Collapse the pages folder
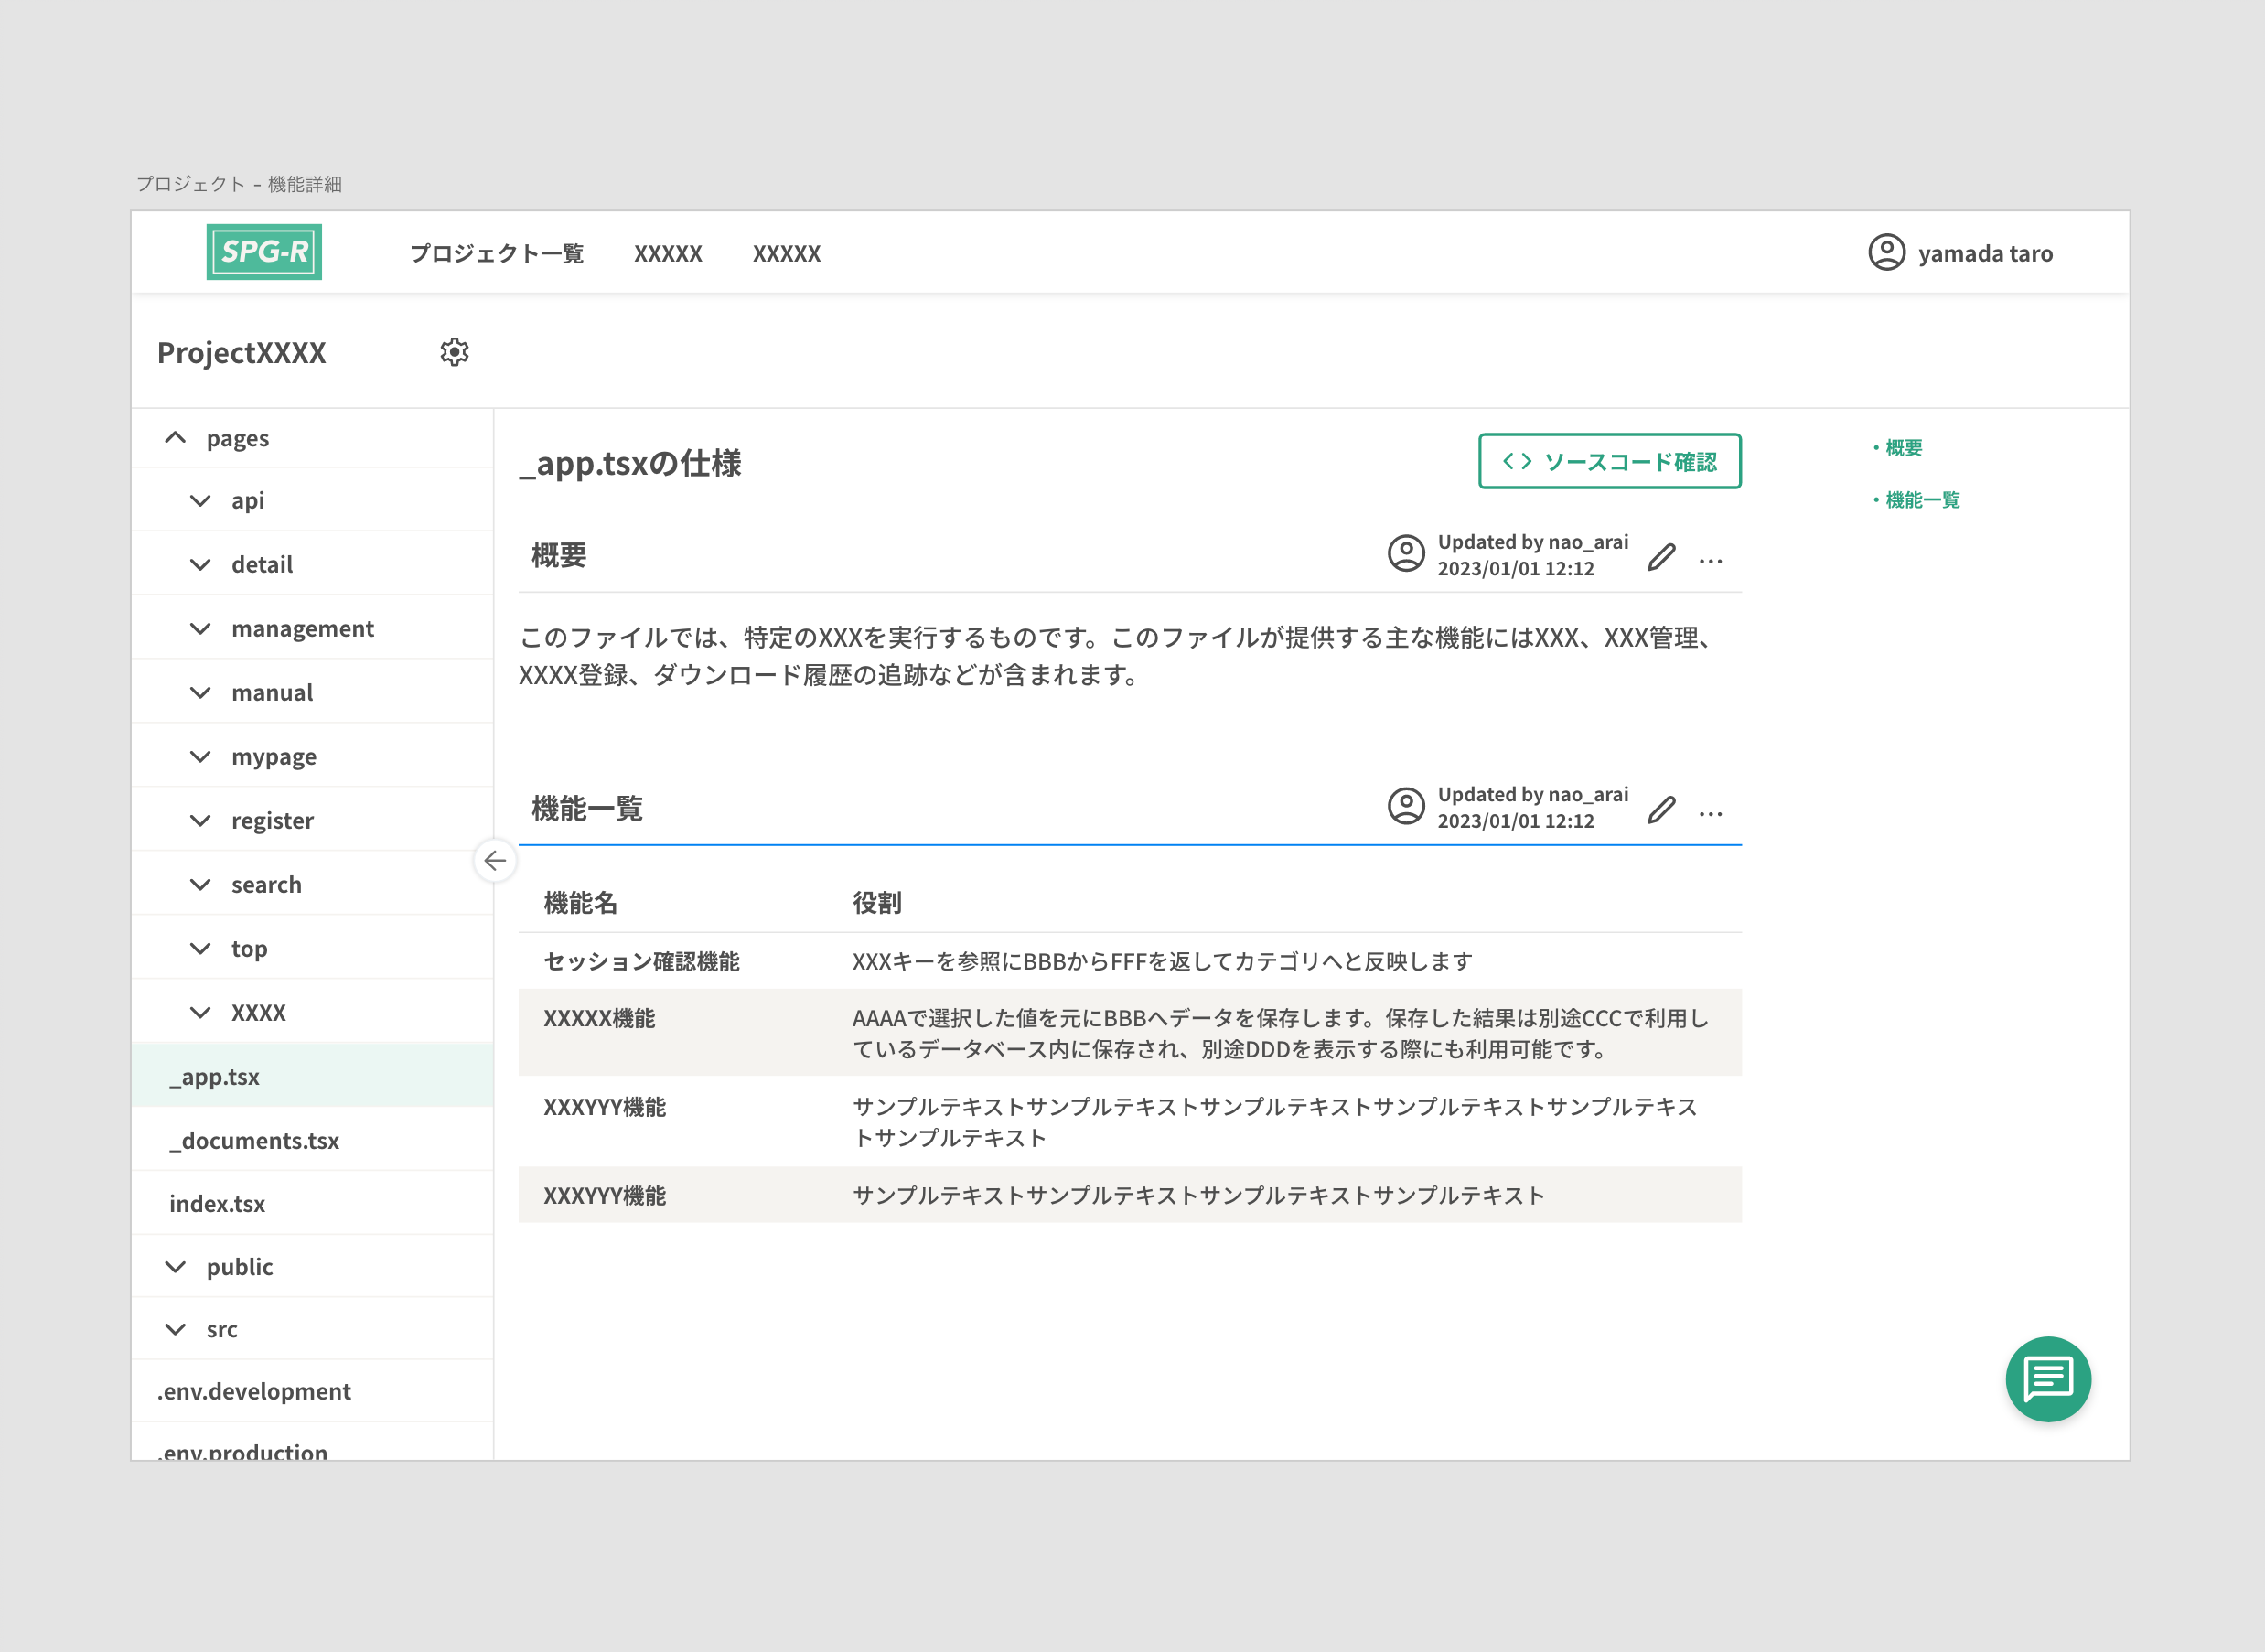Screen dimensions: 2265x1652 pyautogui.click(x=175, y=438)
